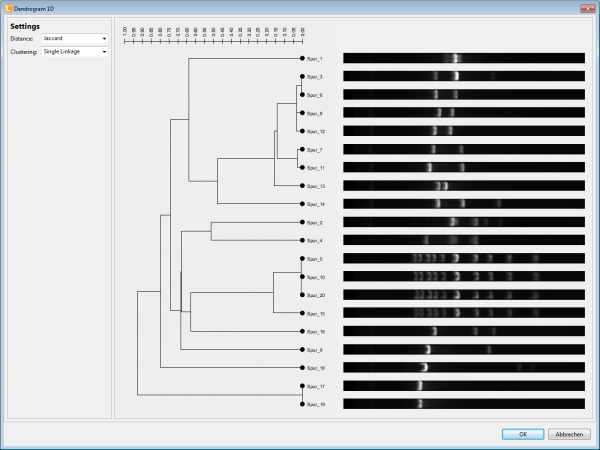Select the node dot for Spur_9
This screenshot has width=600, height=450.
pos(302,350)
